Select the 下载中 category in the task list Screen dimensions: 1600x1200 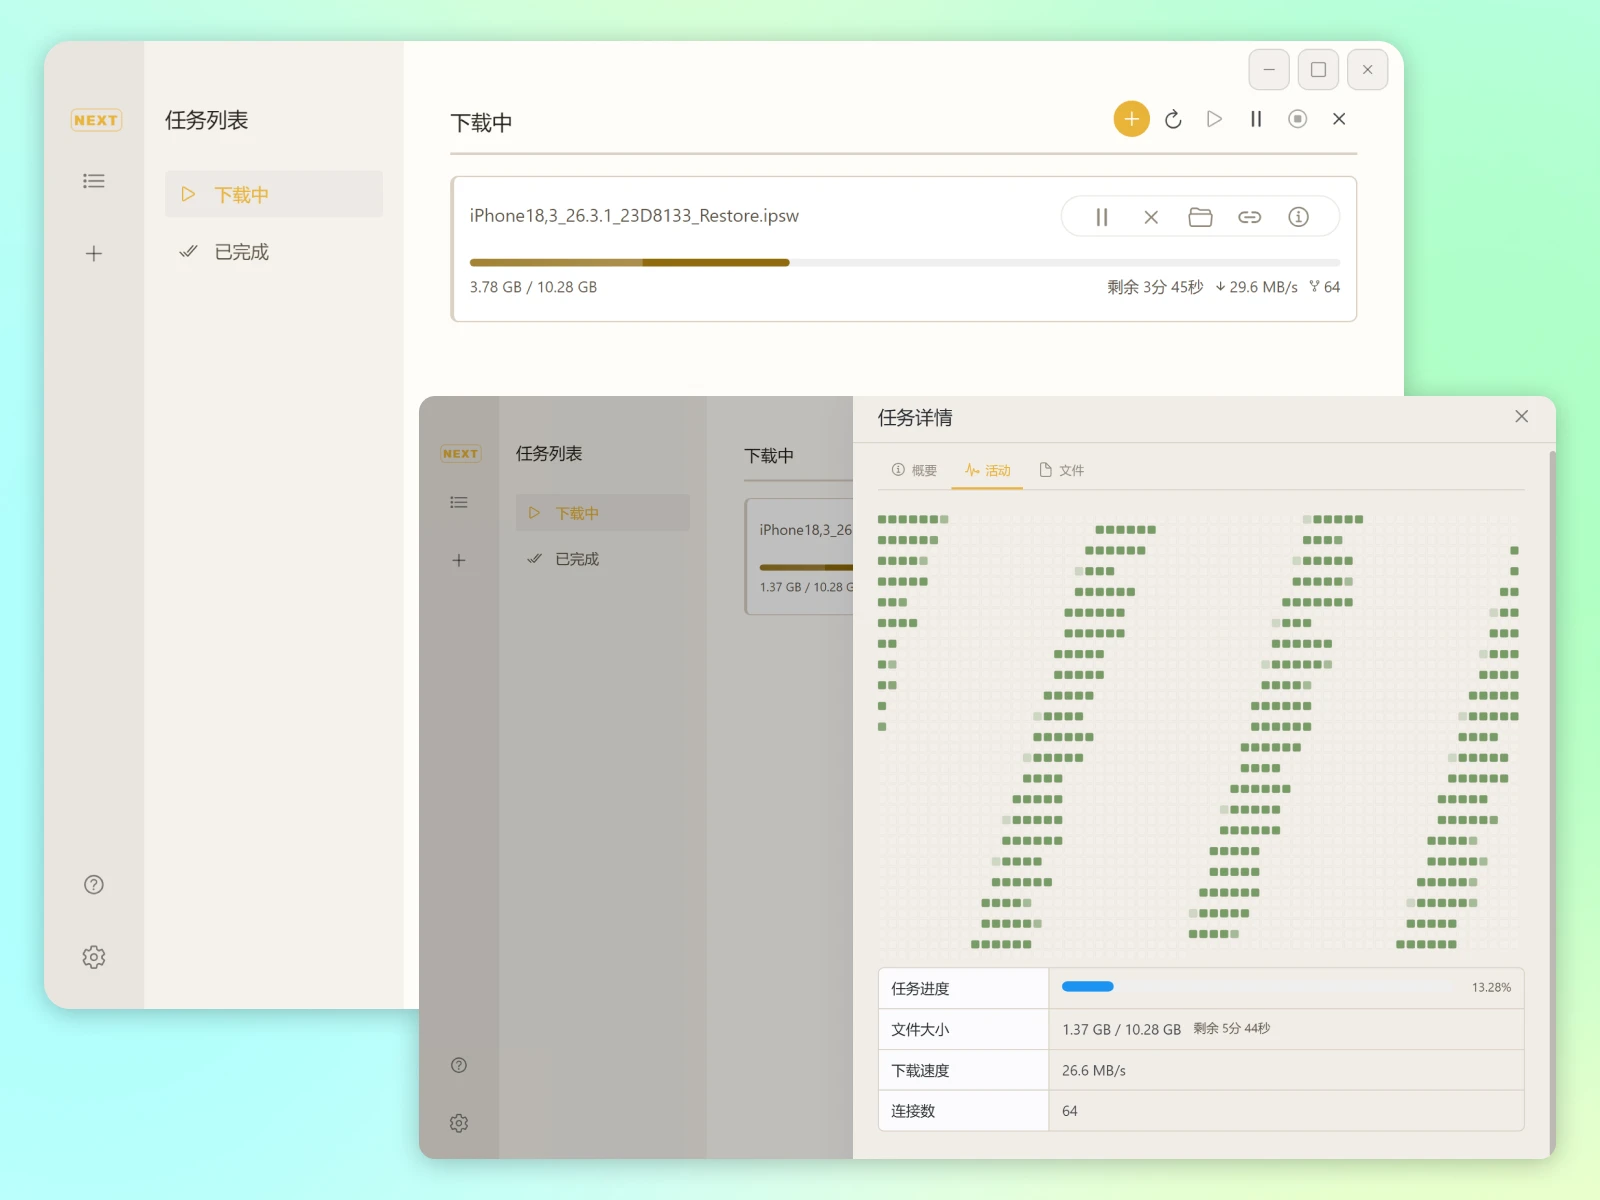(x=273, y=194)
